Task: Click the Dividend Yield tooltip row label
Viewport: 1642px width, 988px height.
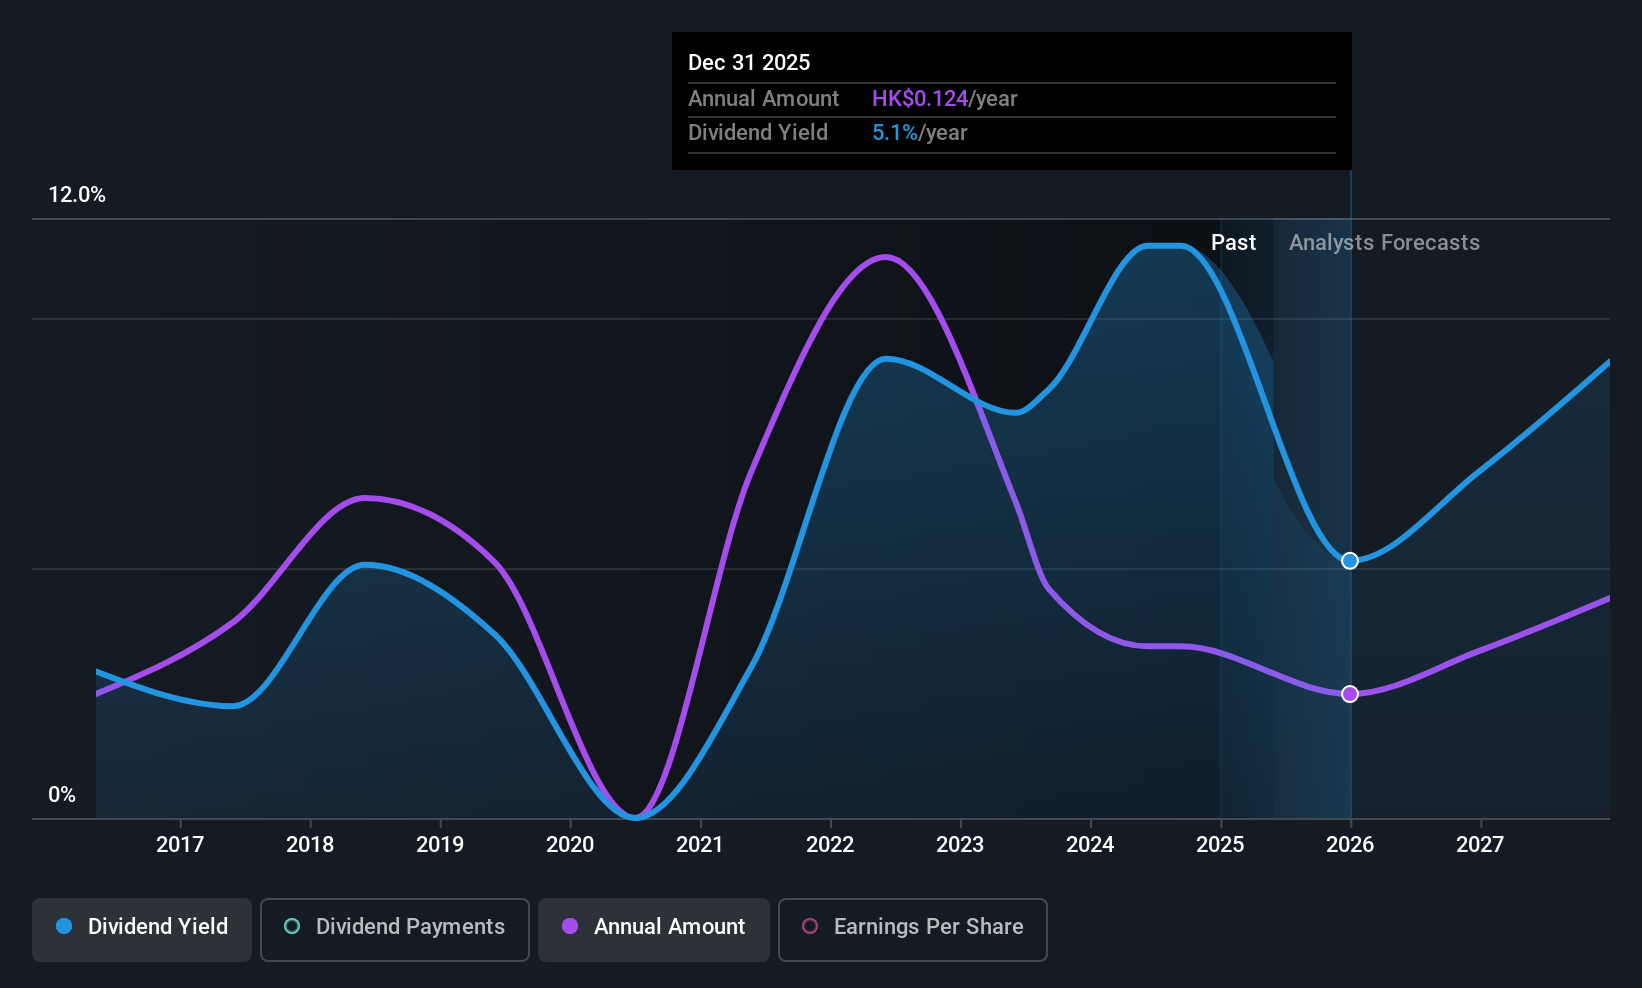Action: [758, 132]
